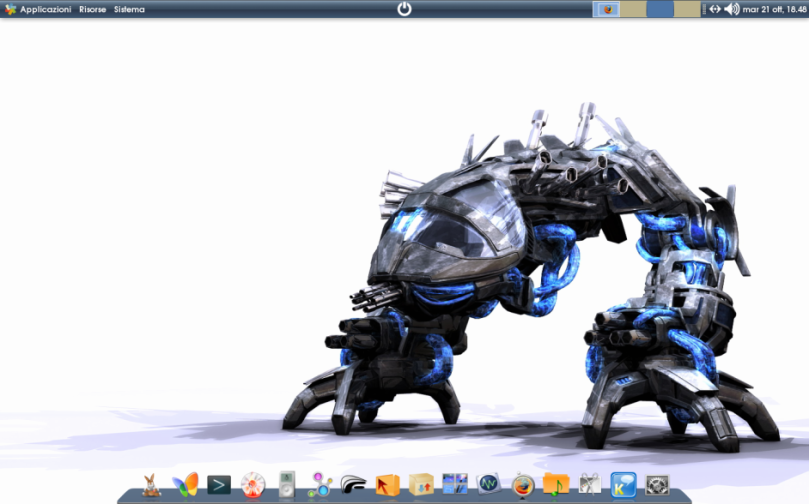Open the orange music folder in dock
809x504 pixels.
coord(556,485)
